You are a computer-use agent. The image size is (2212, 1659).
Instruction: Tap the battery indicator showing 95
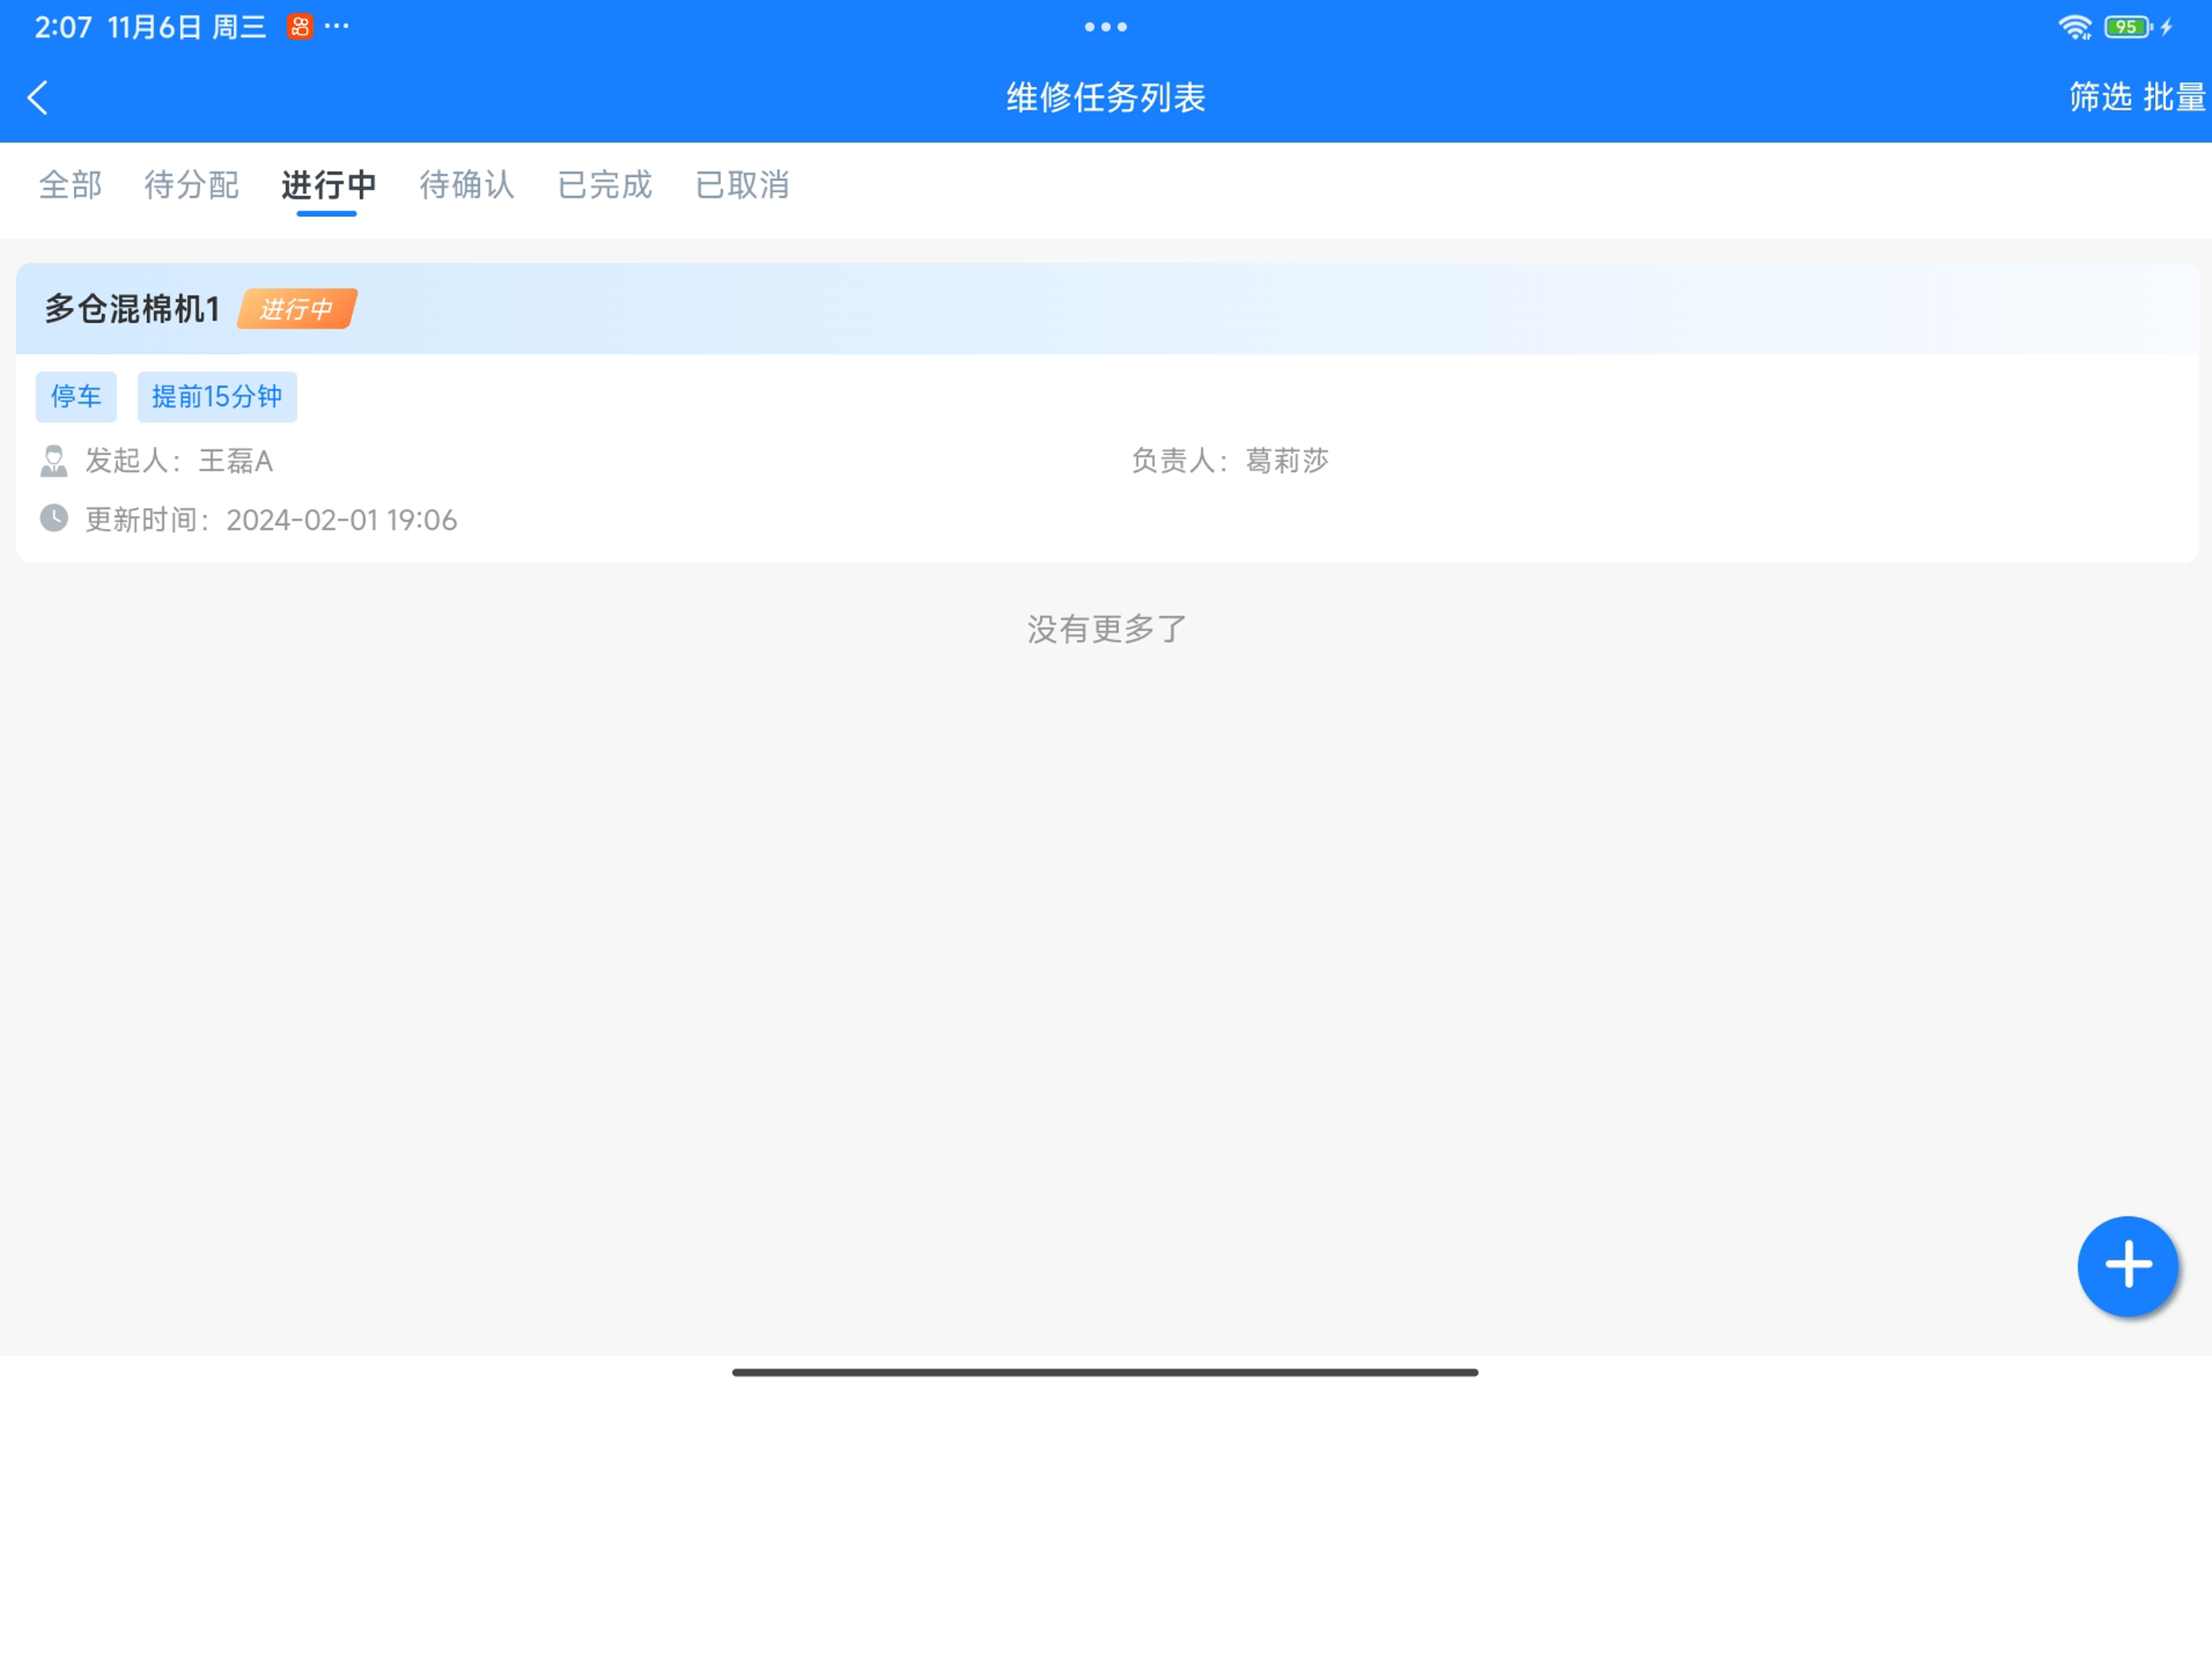2128,27
